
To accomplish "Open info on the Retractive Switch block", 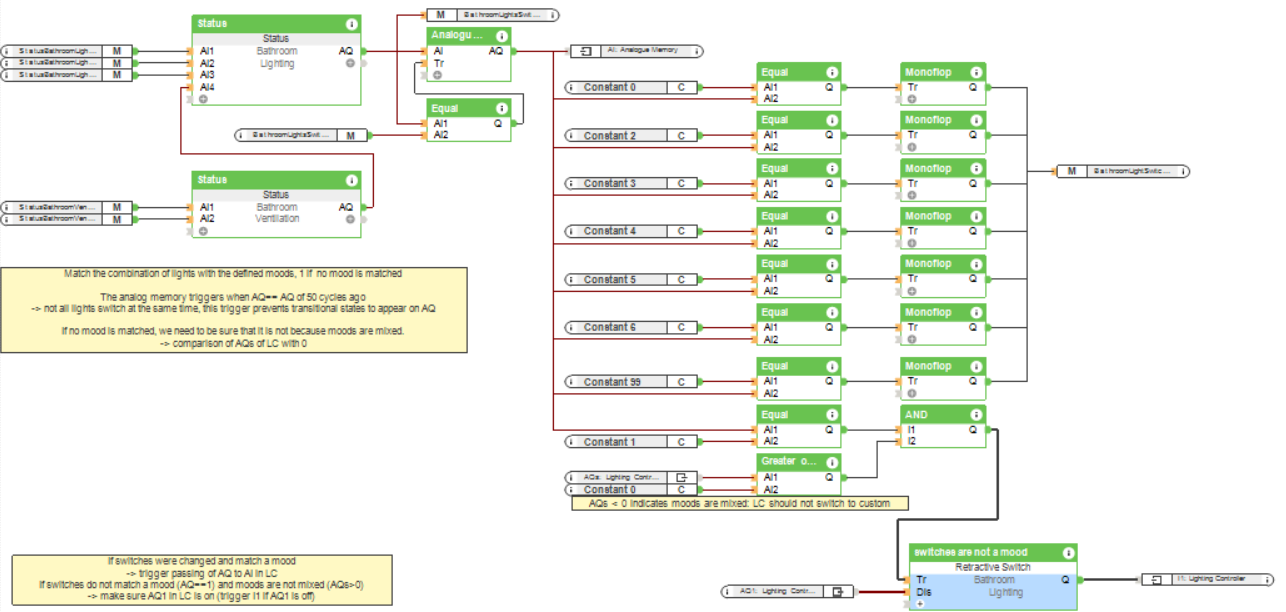I will (1068, 551).
